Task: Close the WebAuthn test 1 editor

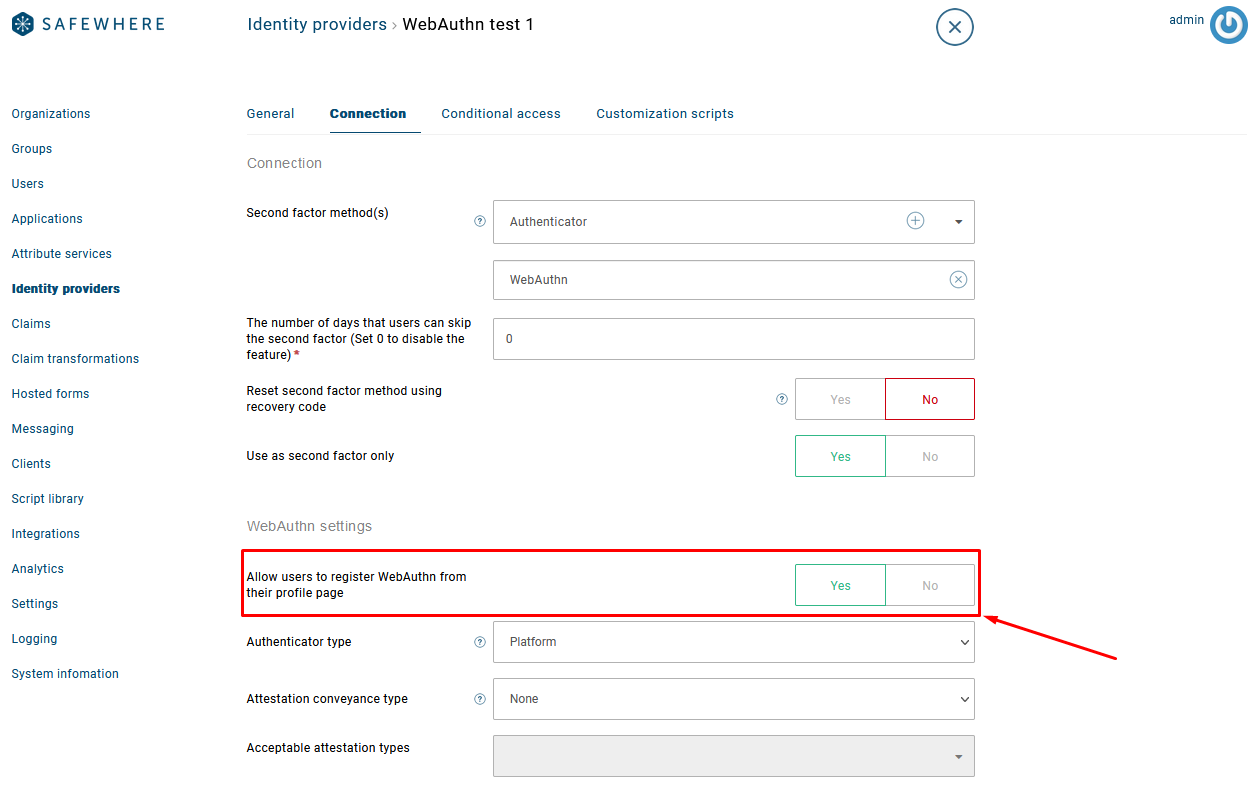Action: 954,27
